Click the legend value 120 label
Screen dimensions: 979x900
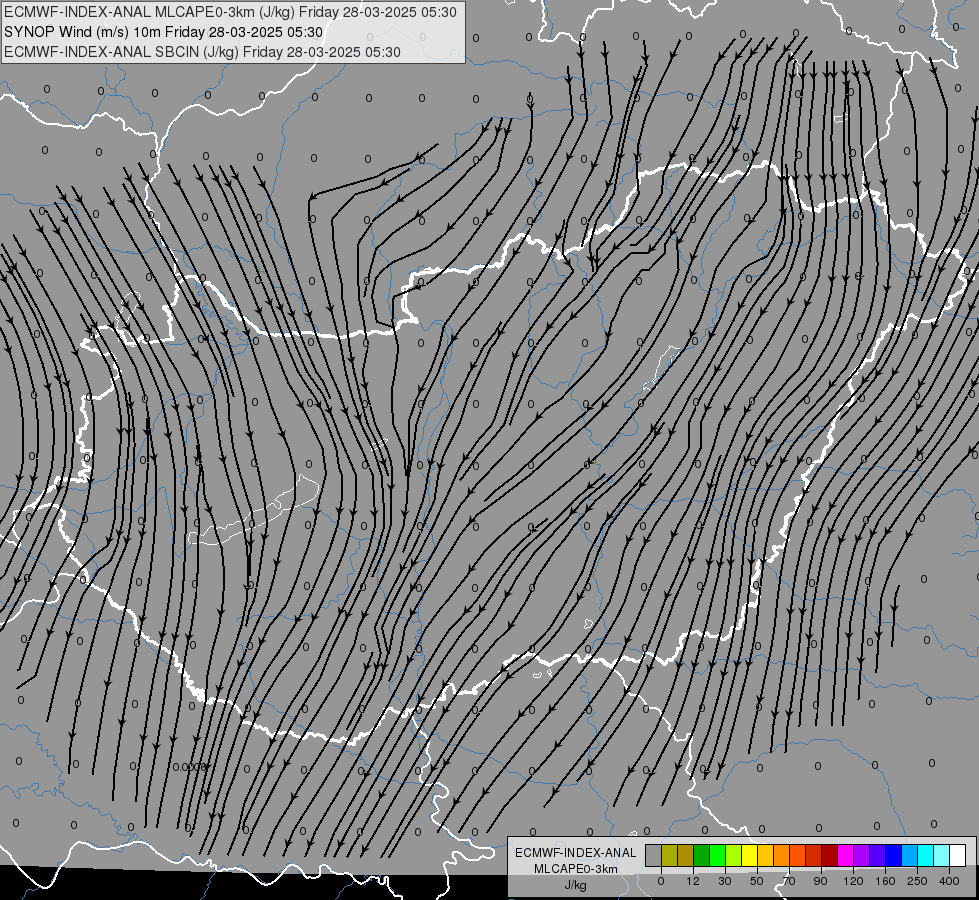pyautogui.click(x=853, y=881)
